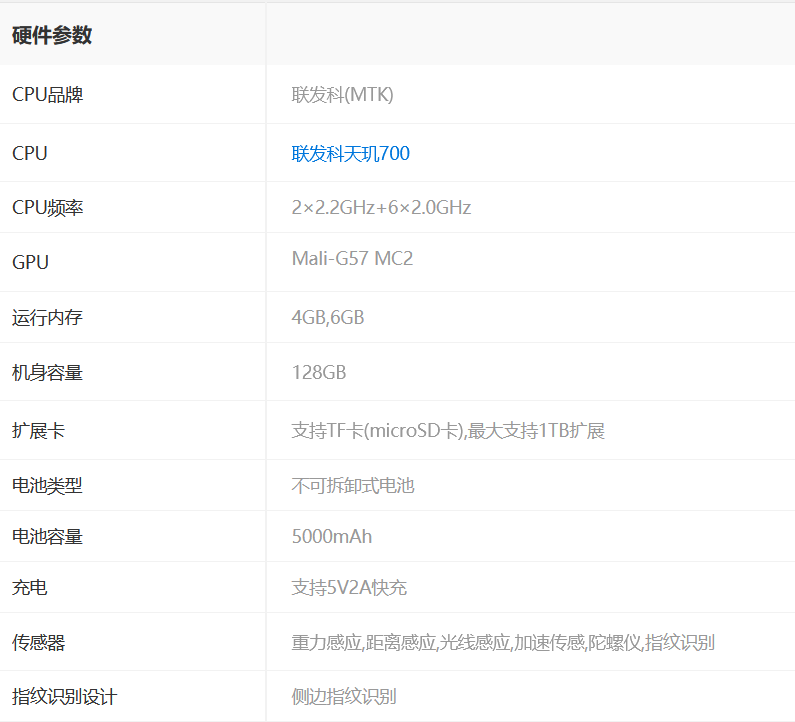Select the 支持TF卡(microSD卡) expansion value
The width and height of the screenshot is (795, 722).
tap(448, 431)
